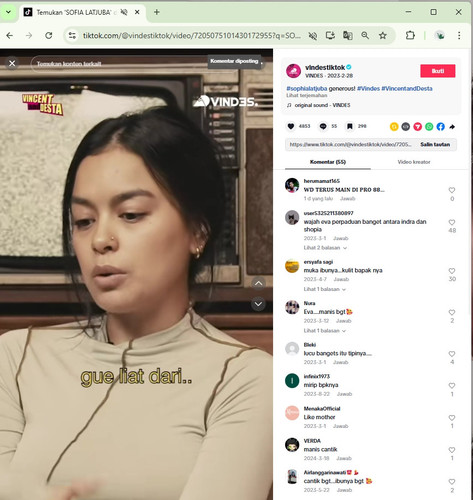Open the Chrome extensions puzzle menu
The height and width of the screenshot is (500, 473).
click(x=410, y=36)
